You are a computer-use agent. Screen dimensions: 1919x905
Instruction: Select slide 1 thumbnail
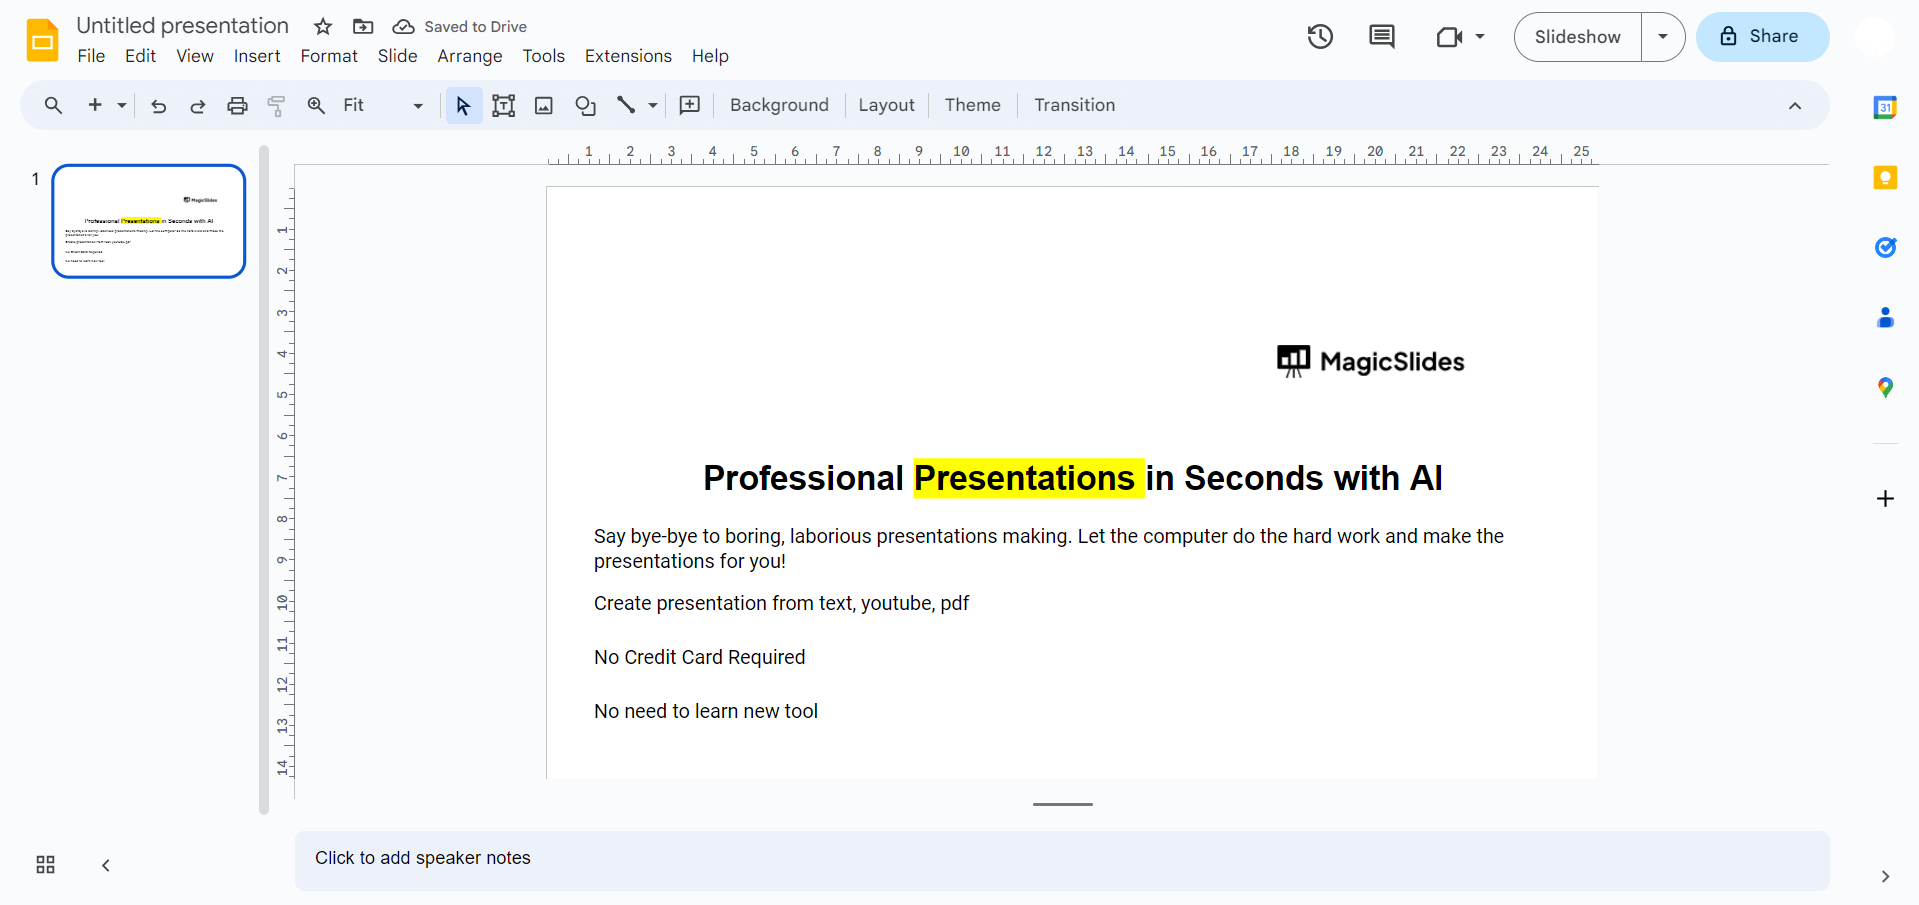pos(149,221)
